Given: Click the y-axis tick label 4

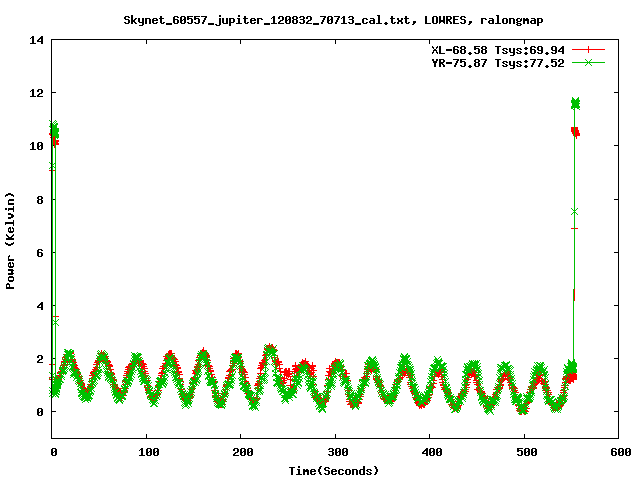Looking at the screenshot, I should (x=40, y=306).
